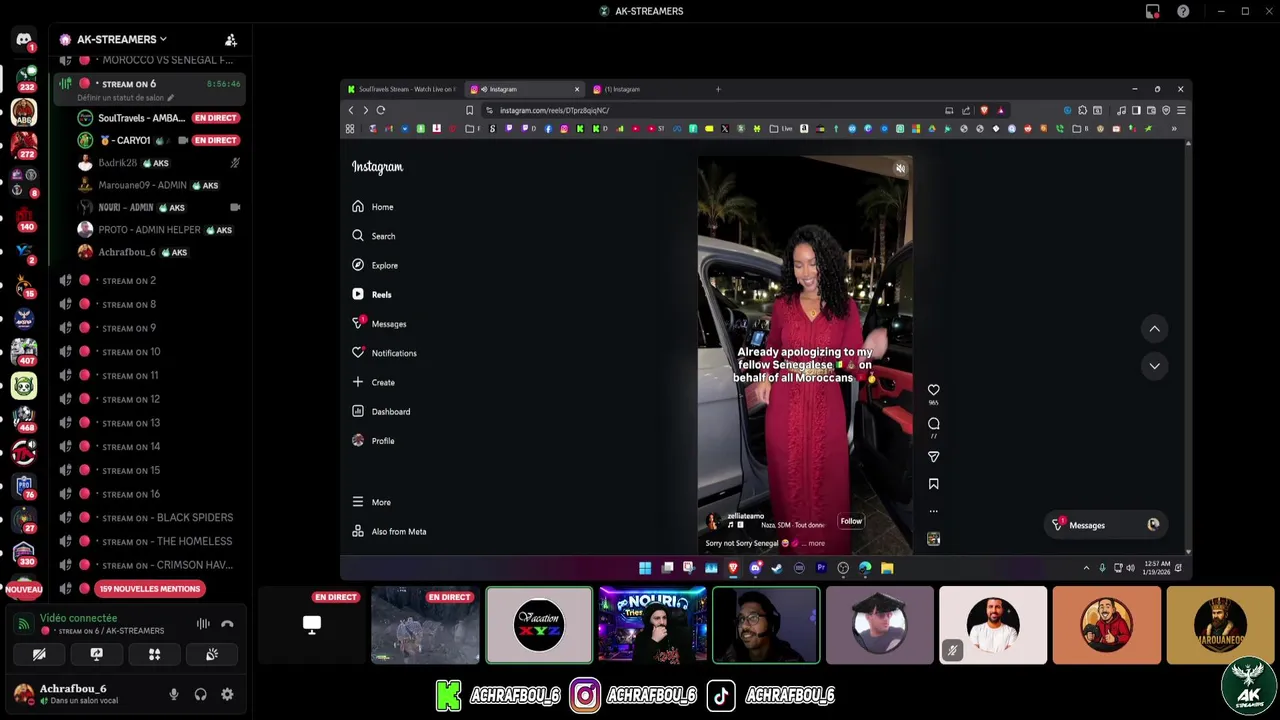Join the STREAM ON 10 voice channel
1280x720 pixels.
coord(150,352)
